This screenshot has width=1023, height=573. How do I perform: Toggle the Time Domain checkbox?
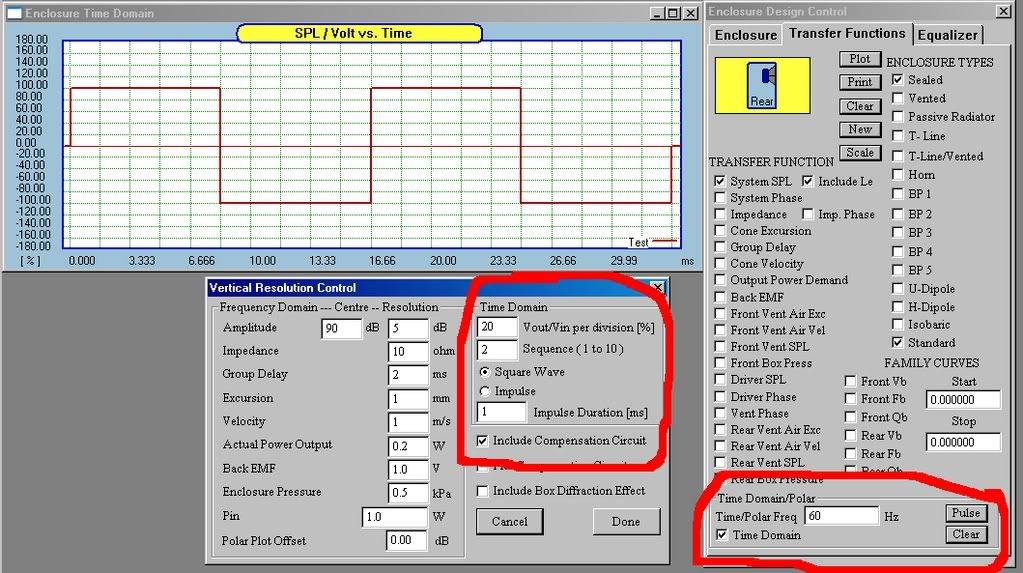[722, 535]
